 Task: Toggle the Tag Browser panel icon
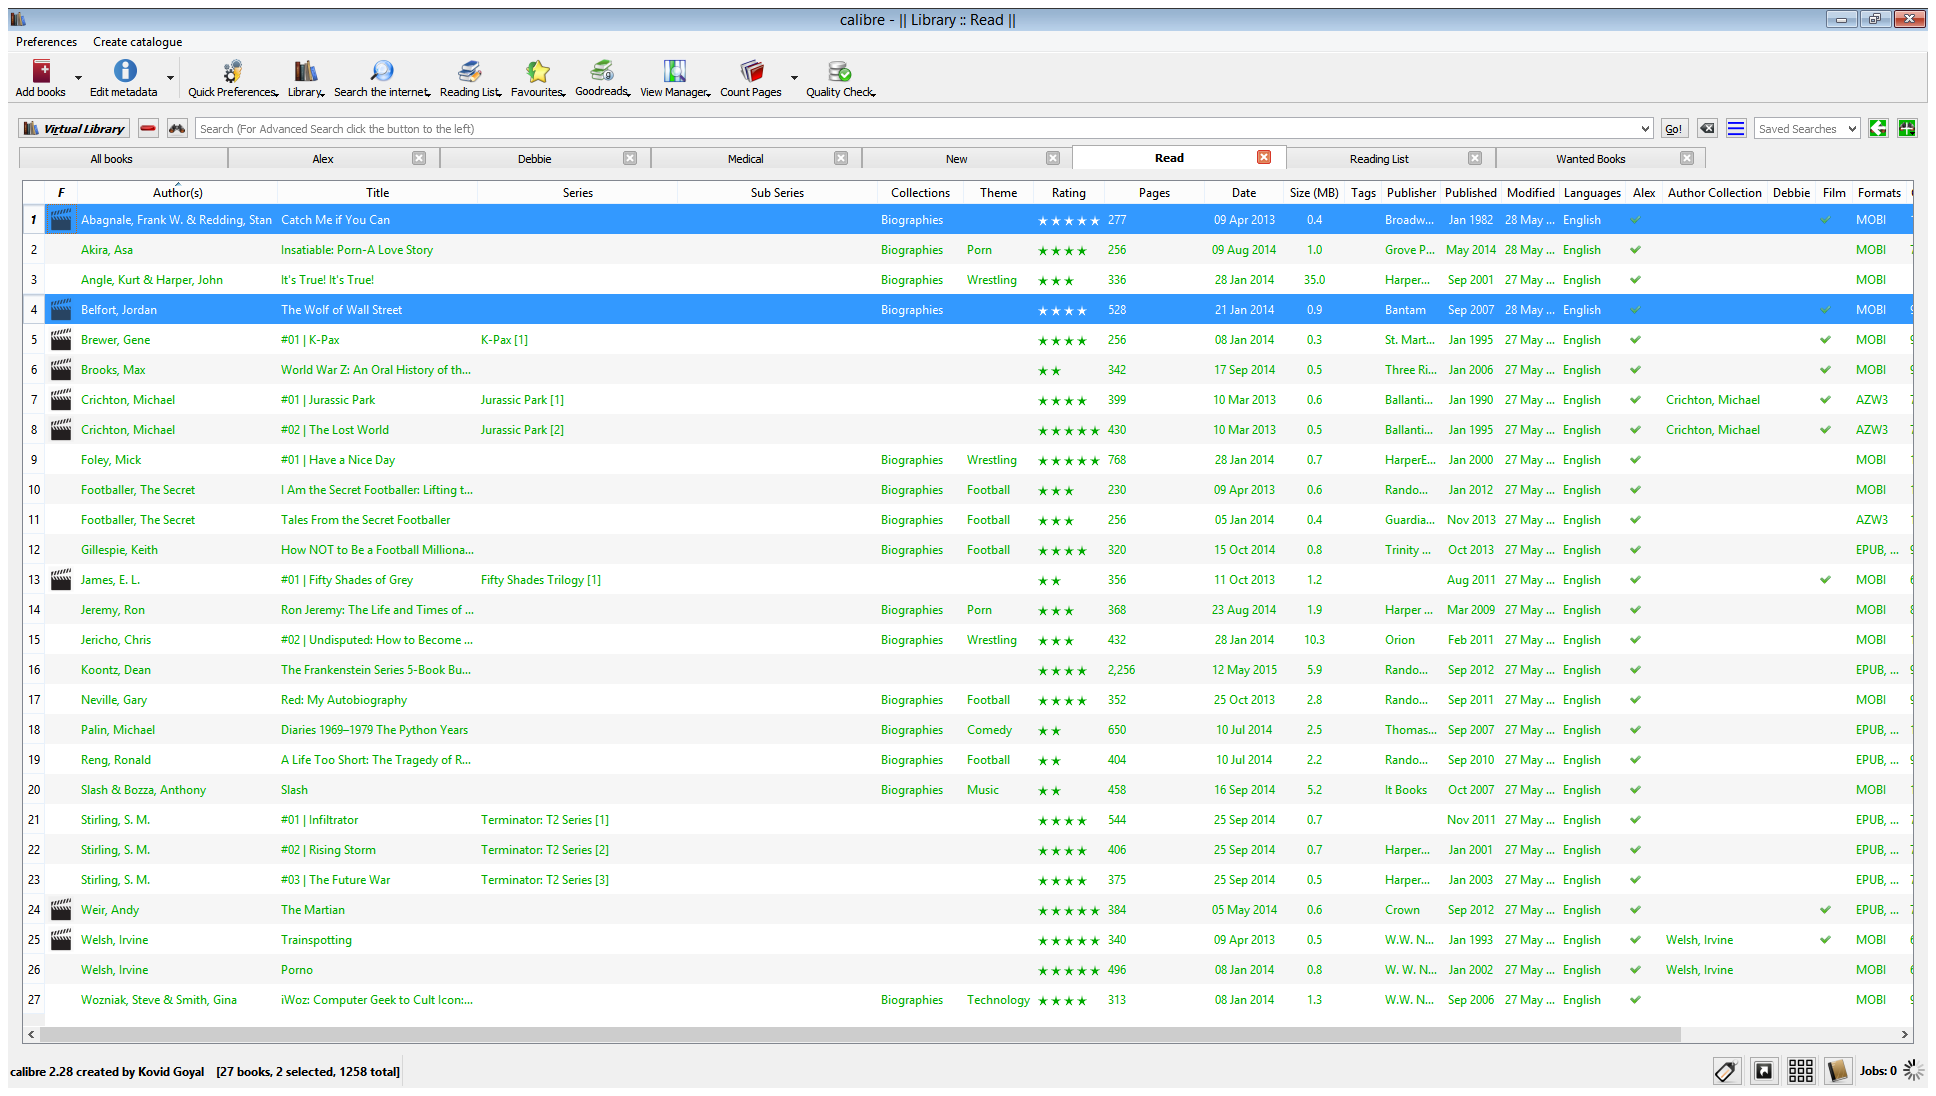[x=1726, y=1071]
